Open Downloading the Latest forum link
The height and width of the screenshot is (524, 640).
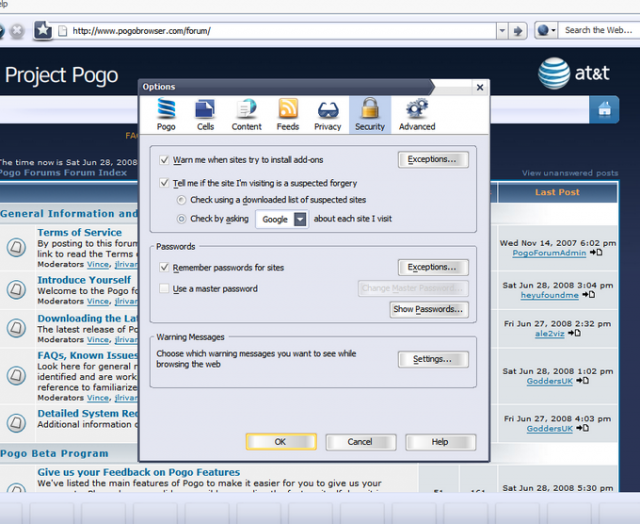click(88, 318)
